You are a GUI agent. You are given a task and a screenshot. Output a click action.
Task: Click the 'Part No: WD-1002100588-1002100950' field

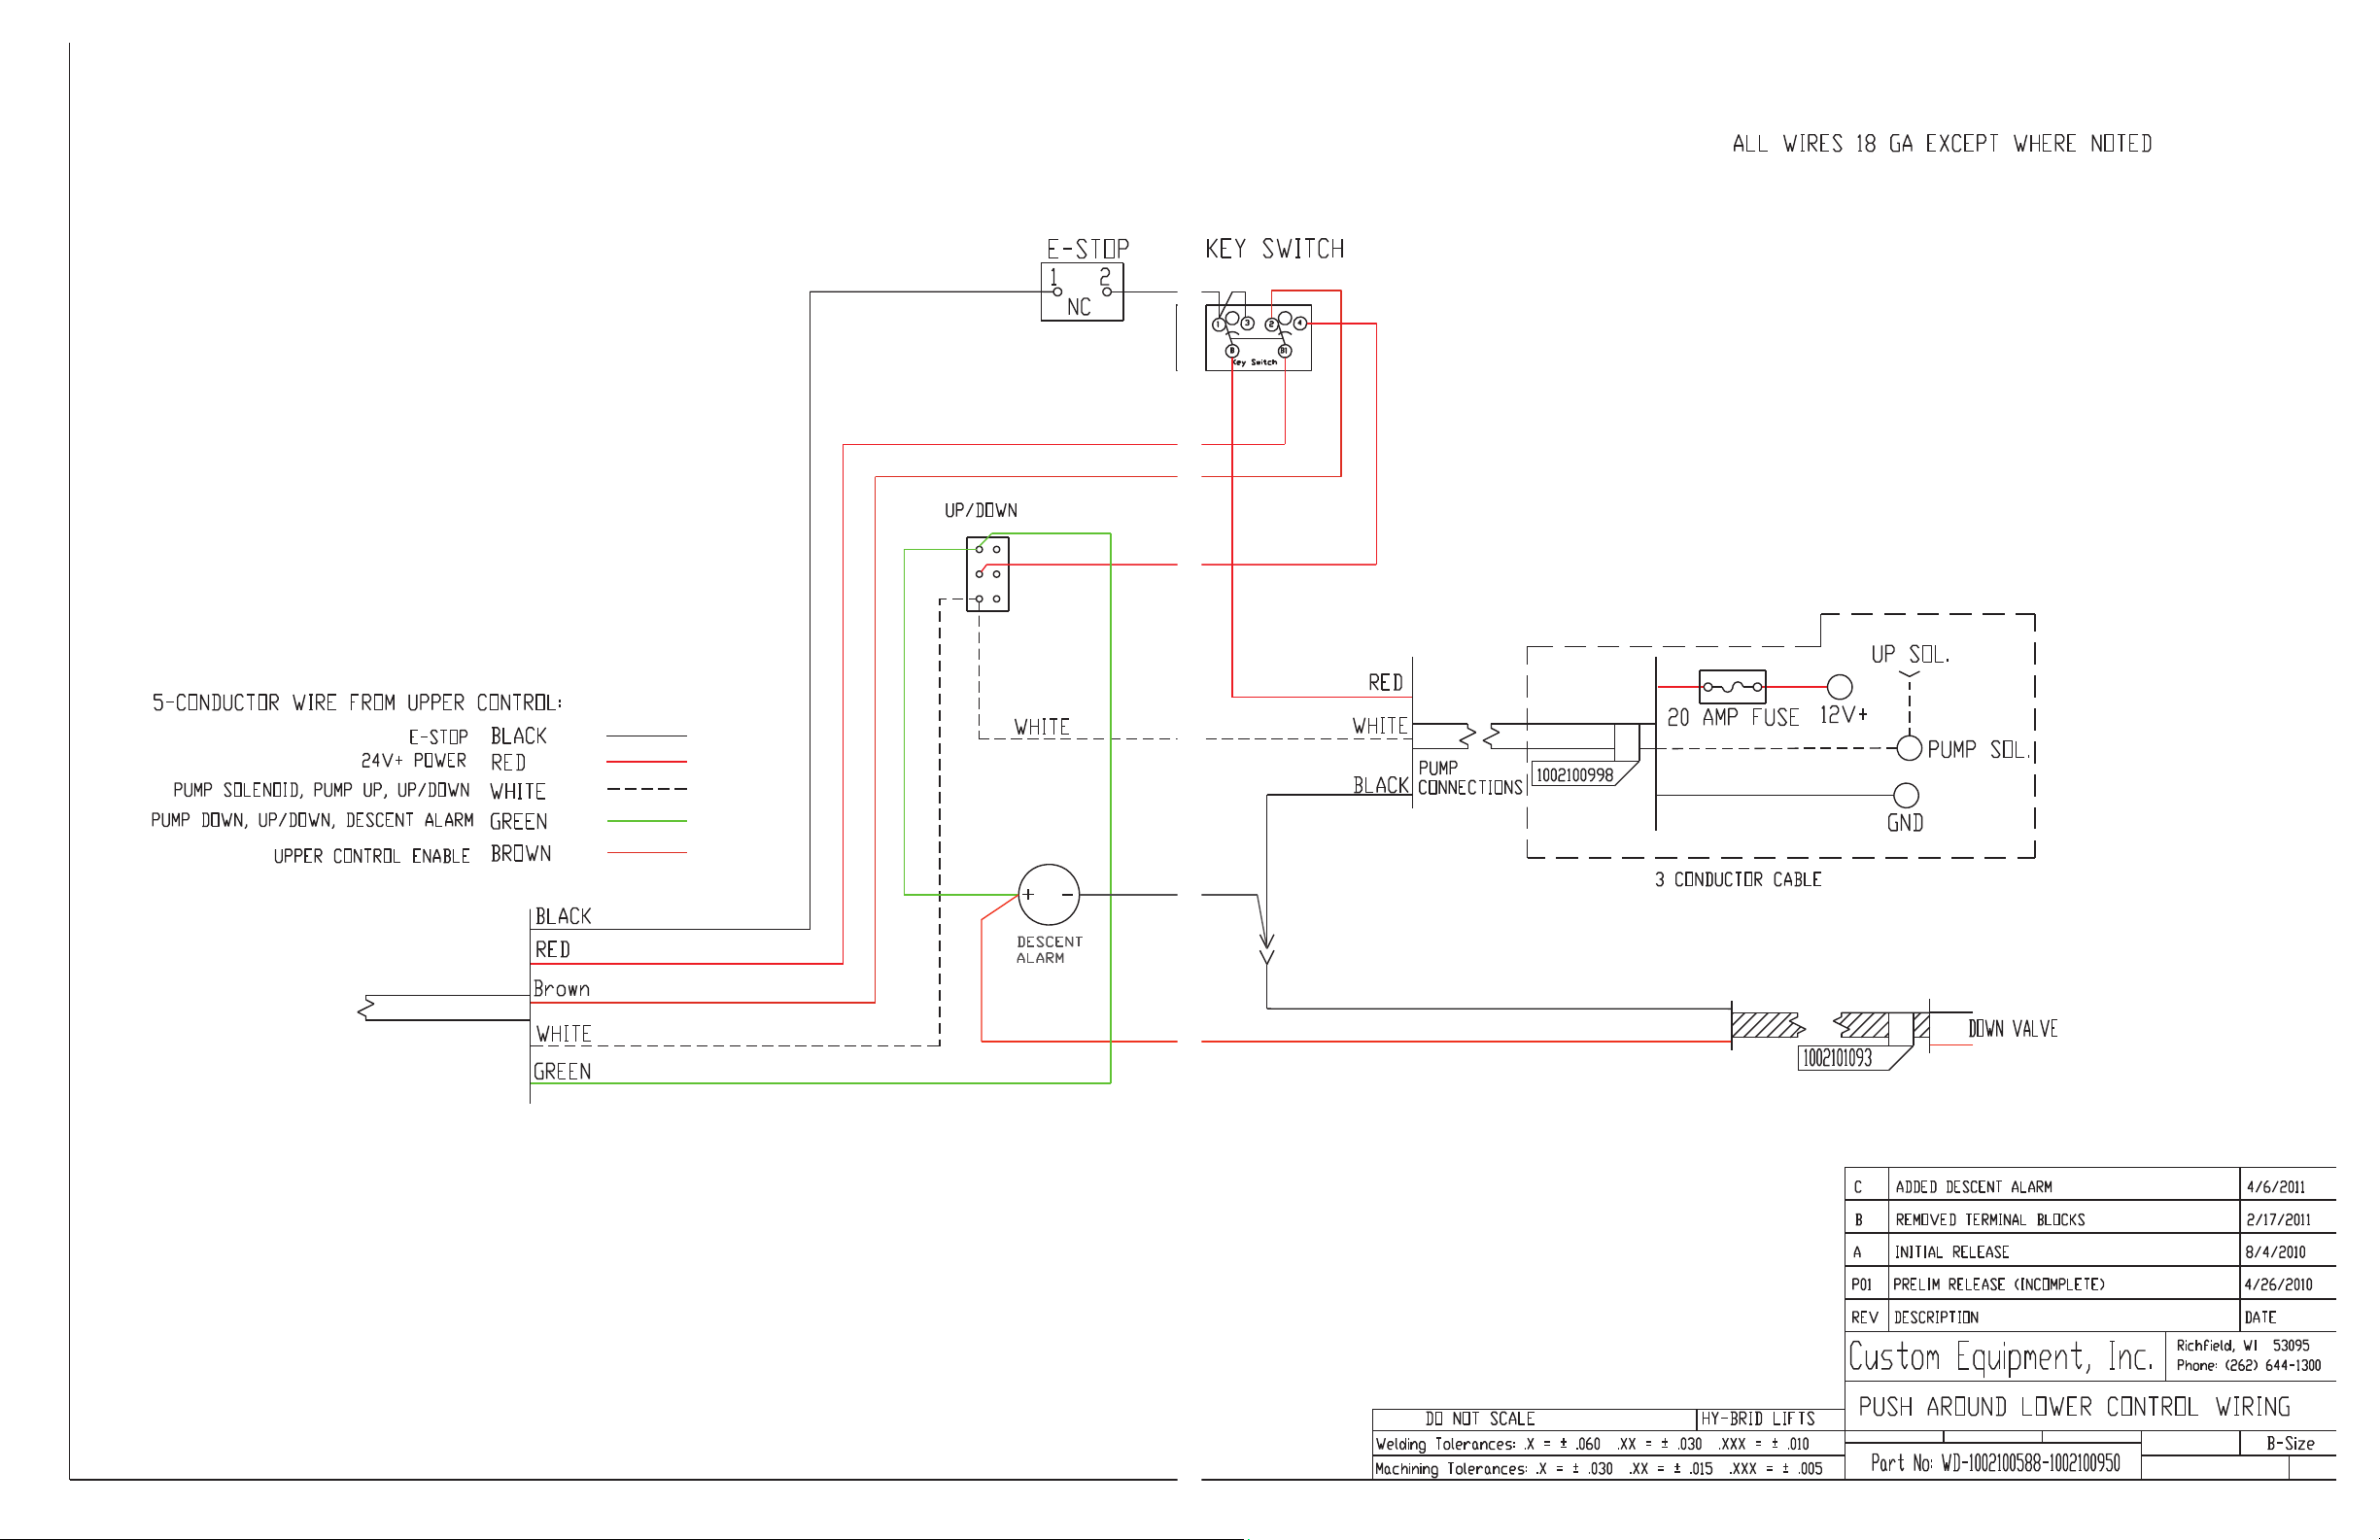click(x=1995, y=1463)
